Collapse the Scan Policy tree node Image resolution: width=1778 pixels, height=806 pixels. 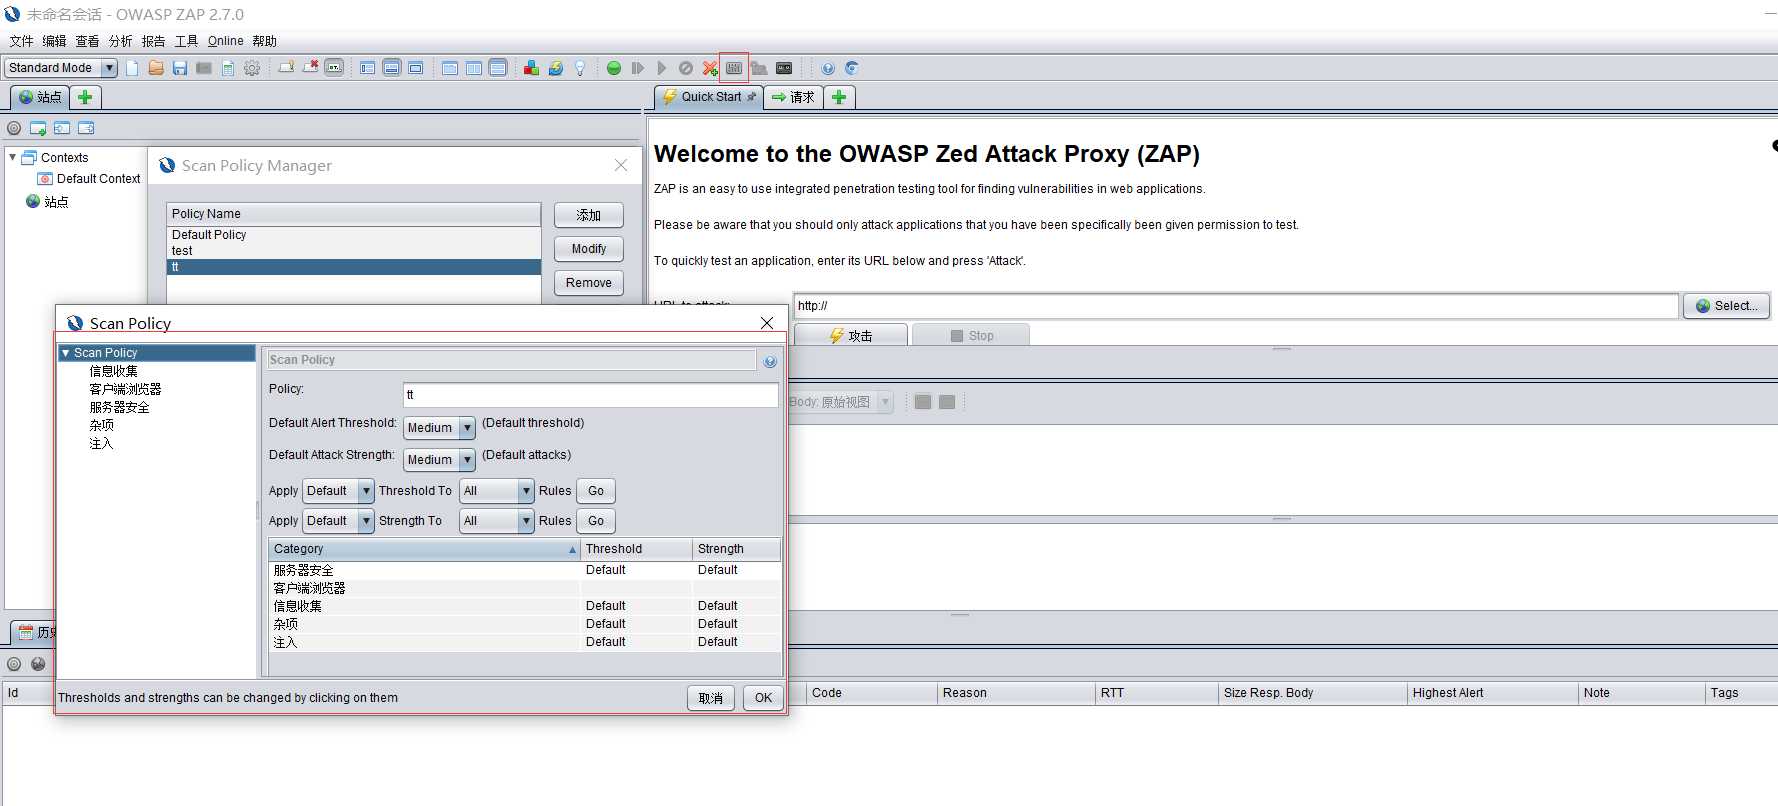coord(65,353)
